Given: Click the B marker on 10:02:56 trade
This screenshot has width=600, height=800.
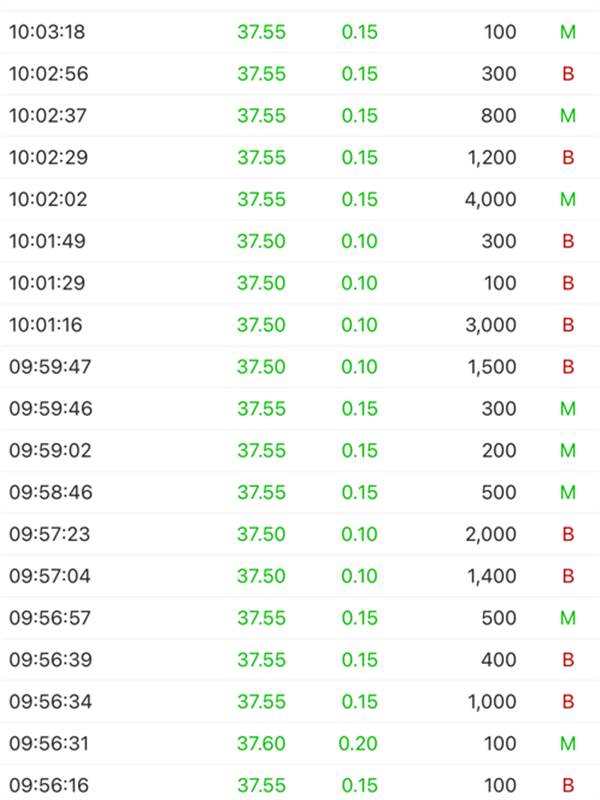Looking at the screenshot, I should tap(568, 74).
